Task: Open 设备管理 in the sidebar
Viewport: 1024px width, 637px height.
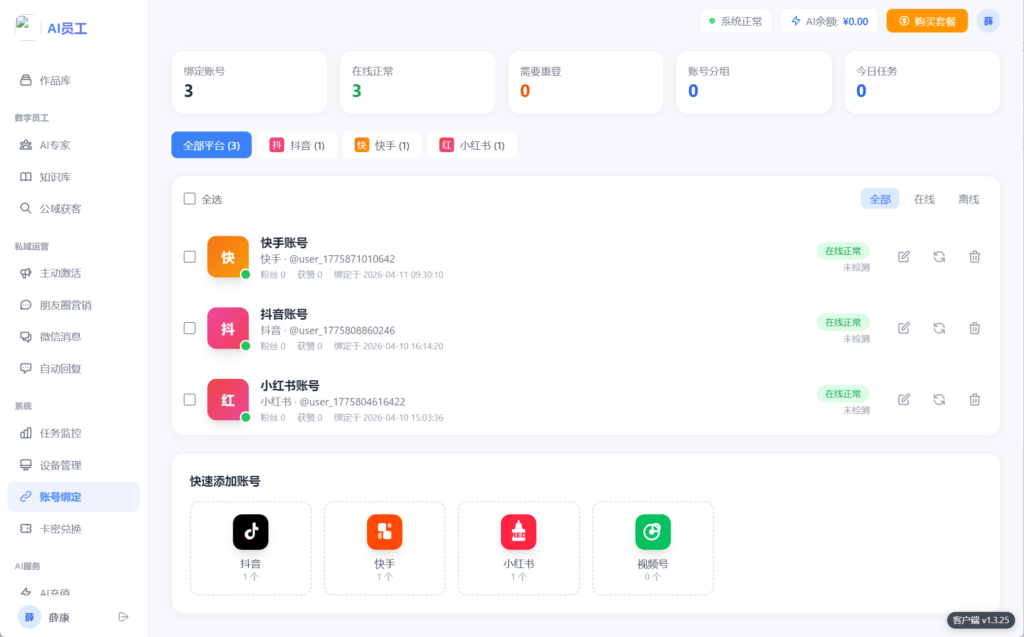Action: point(60,465)
